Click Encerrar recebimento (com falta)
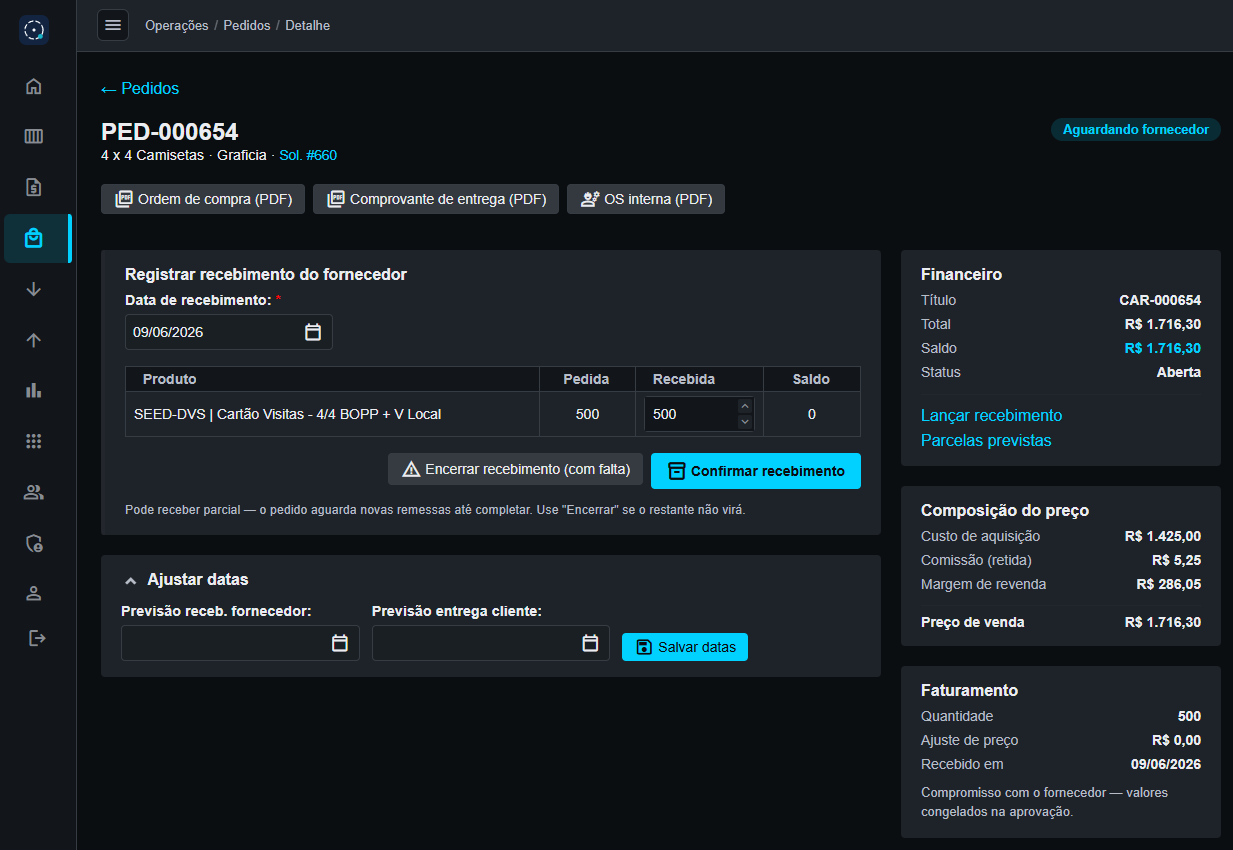The height and width of the screenshot is (850, 1233). (x=516, y=470)
